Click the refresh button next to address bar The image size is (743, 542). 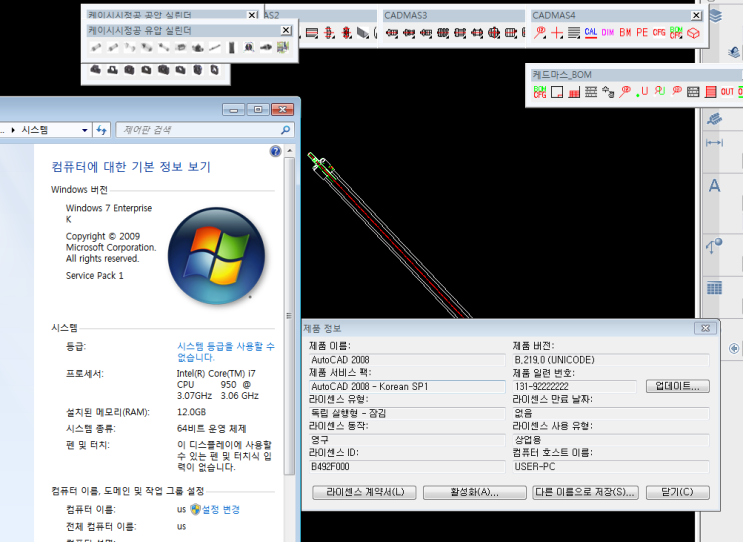[x=101, y=130]
